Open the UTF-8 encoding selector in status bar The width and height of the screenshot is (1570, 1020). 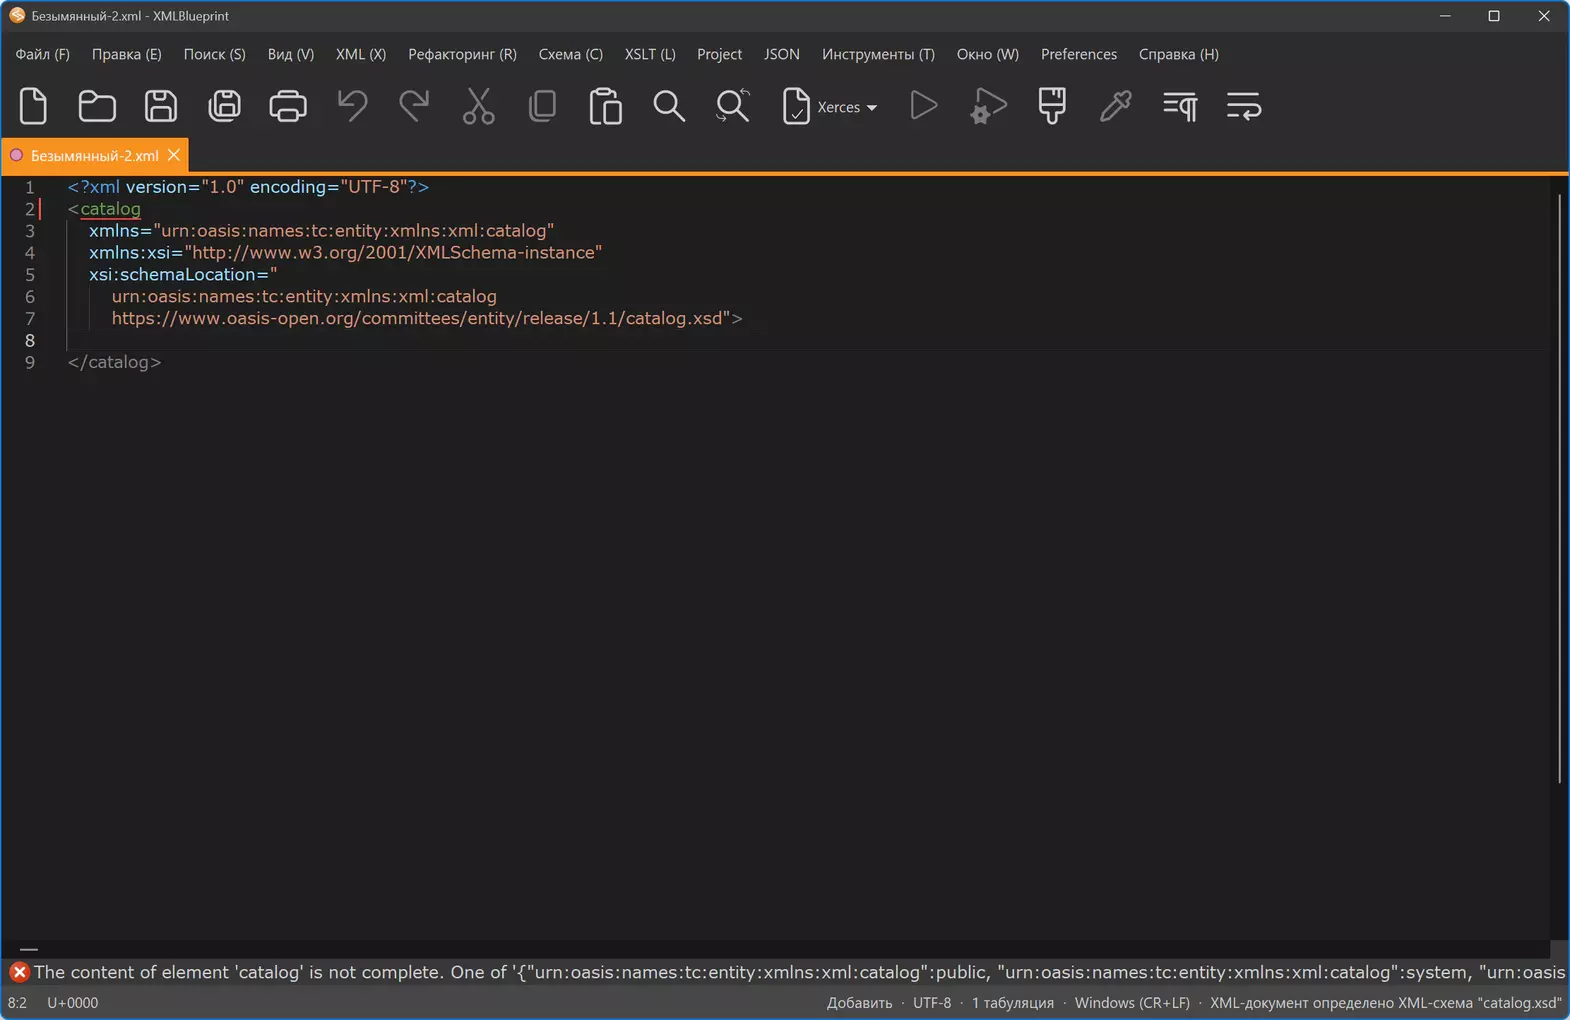tap(932, 1003)
